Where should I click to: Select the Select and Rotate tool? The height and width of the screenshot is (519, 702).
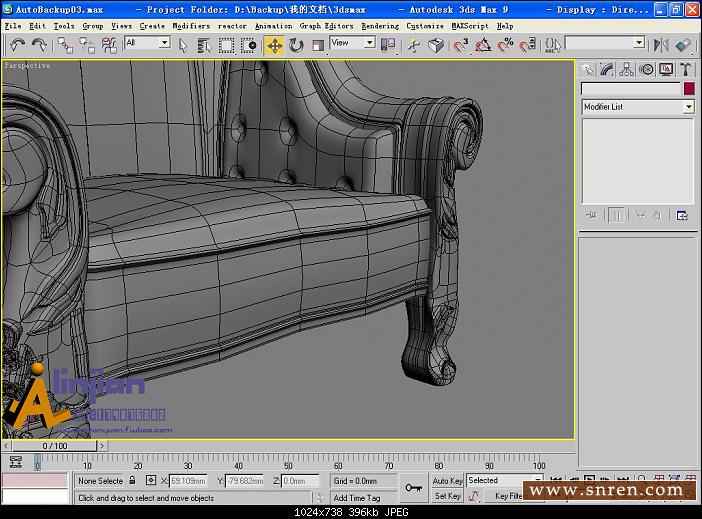296,45
